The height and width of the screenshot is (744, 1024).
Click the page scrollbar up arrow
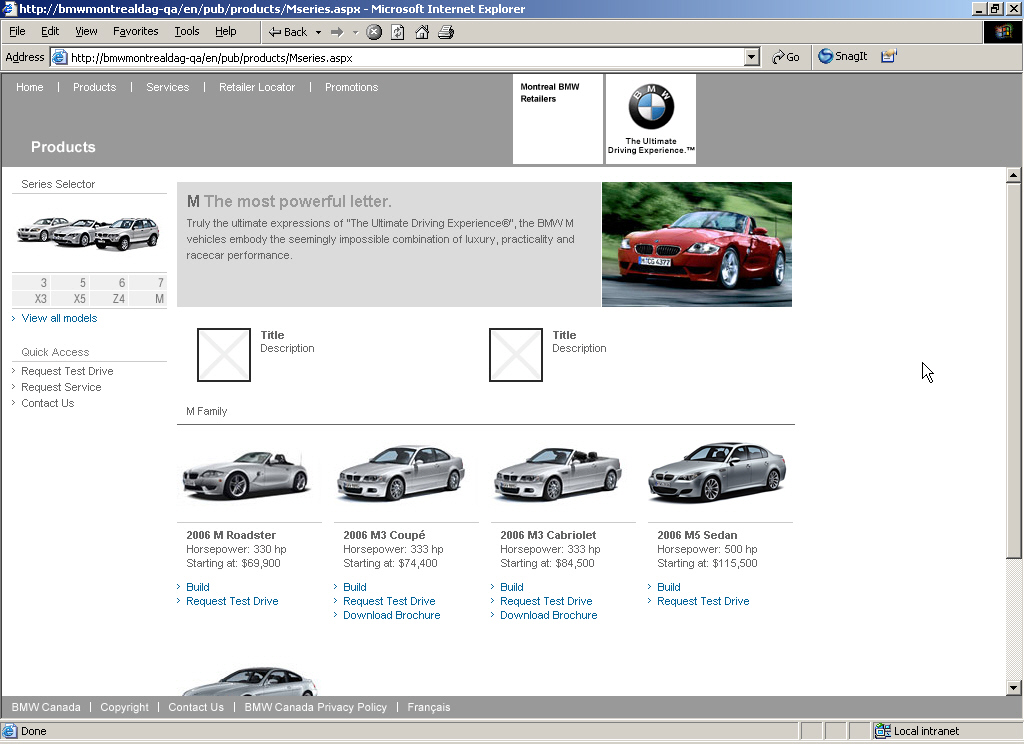pyautogui.click(x=1013, y=175)
